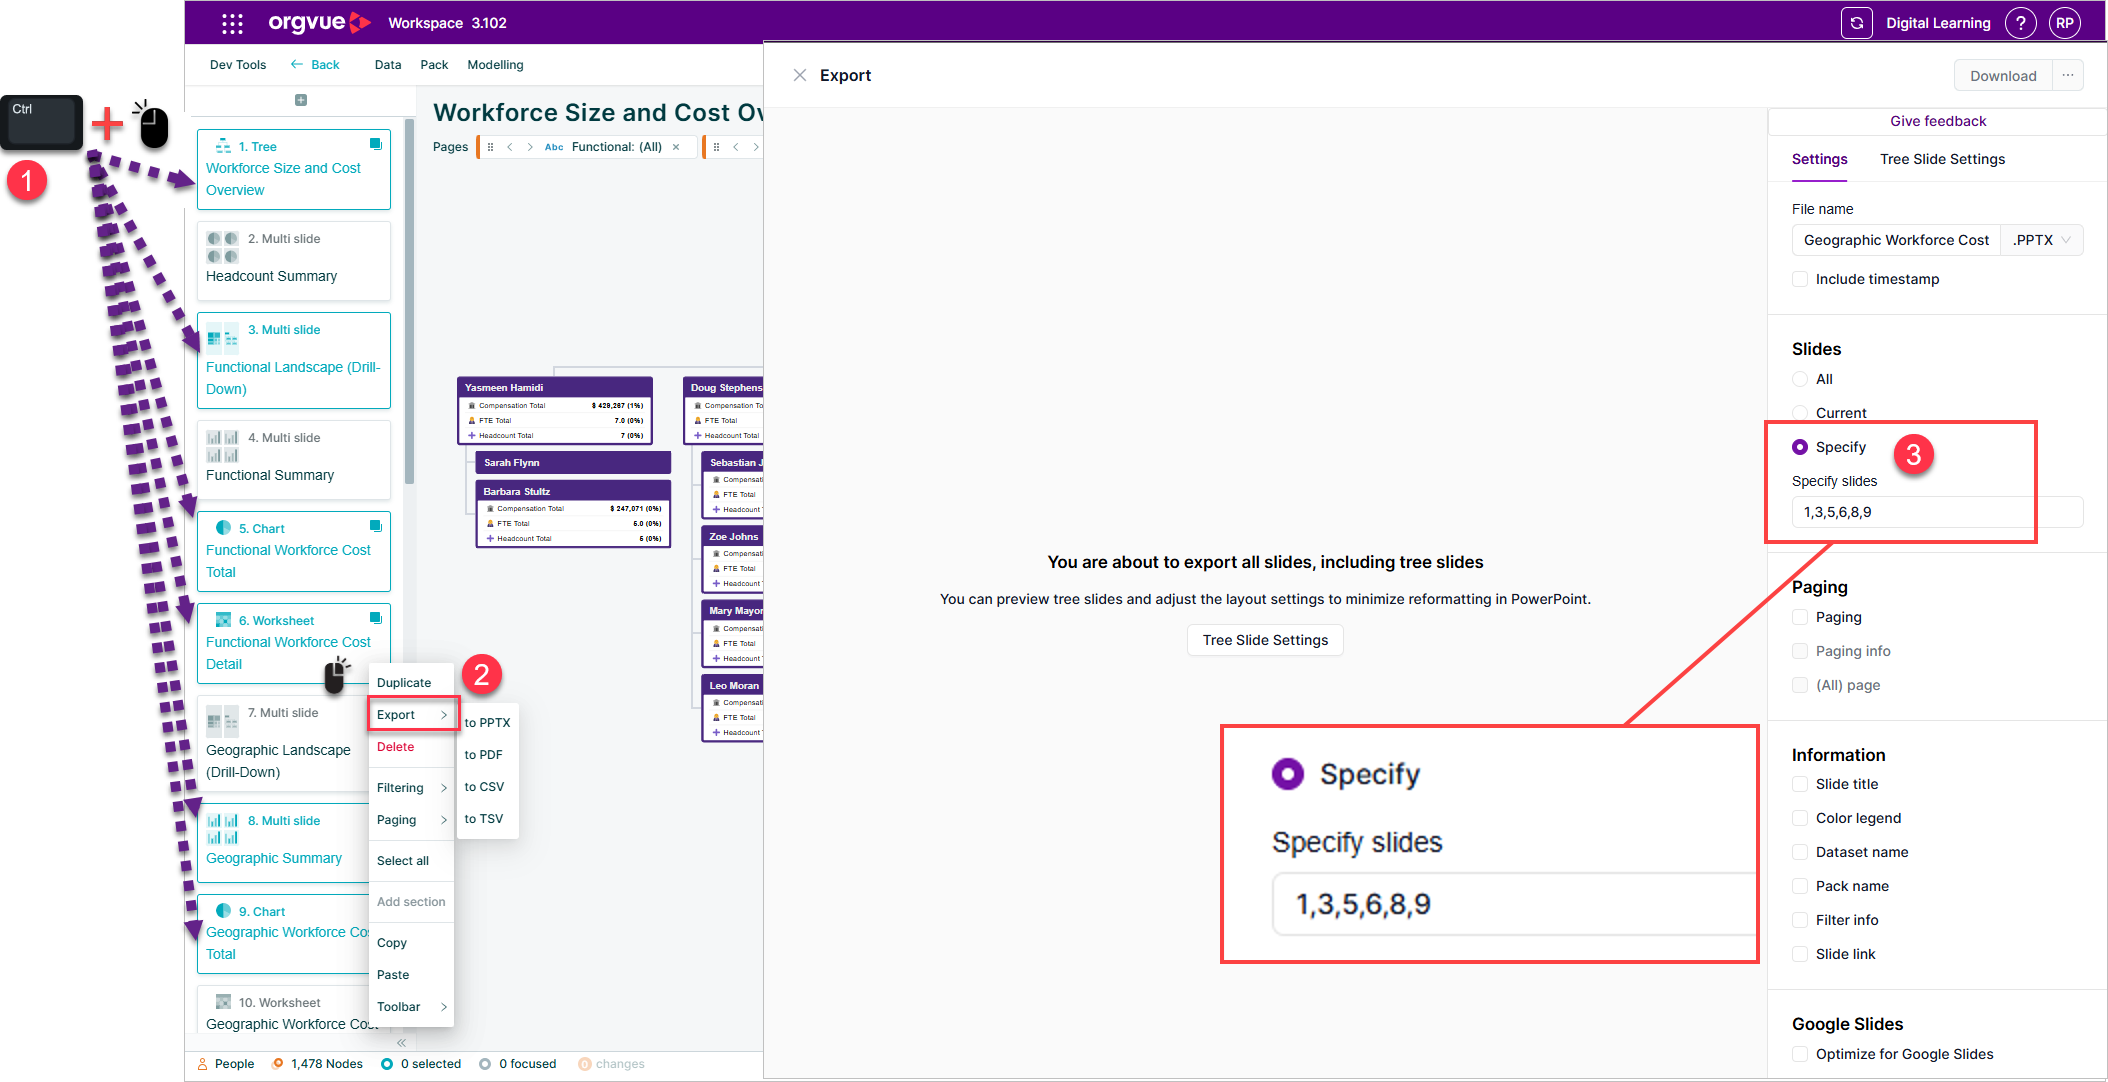Enable Optimize for Google Slides

coord(1800,1054)
